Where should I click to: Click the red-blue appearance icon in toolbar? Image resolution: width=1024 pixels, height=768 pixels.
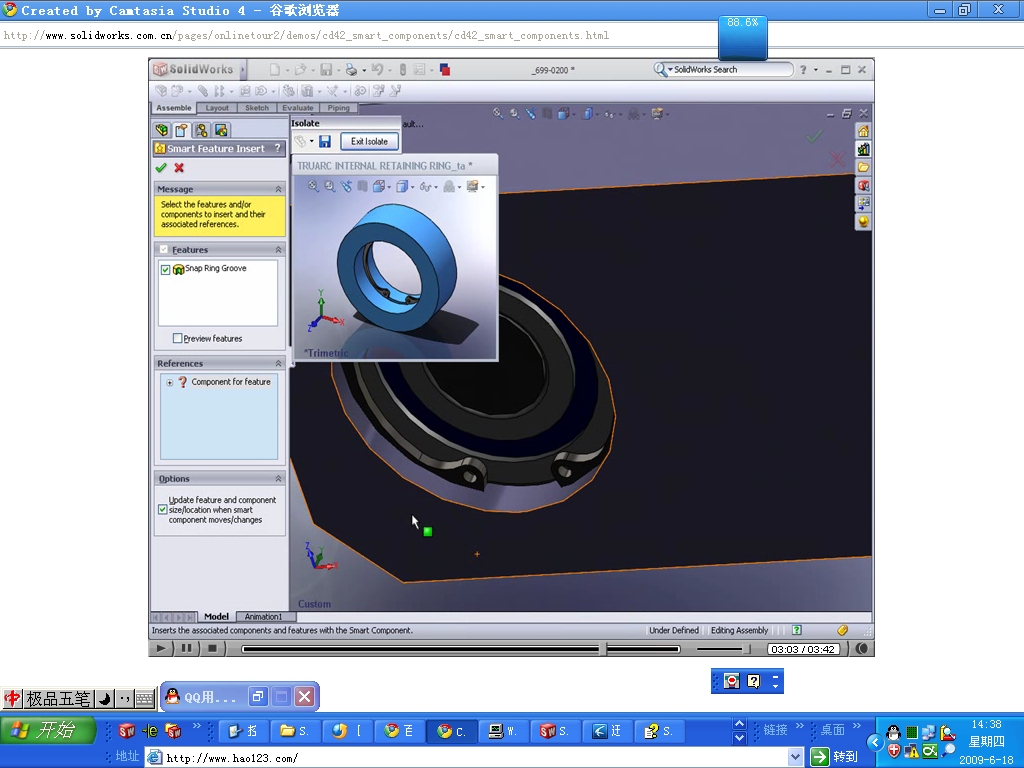[445, 69]
